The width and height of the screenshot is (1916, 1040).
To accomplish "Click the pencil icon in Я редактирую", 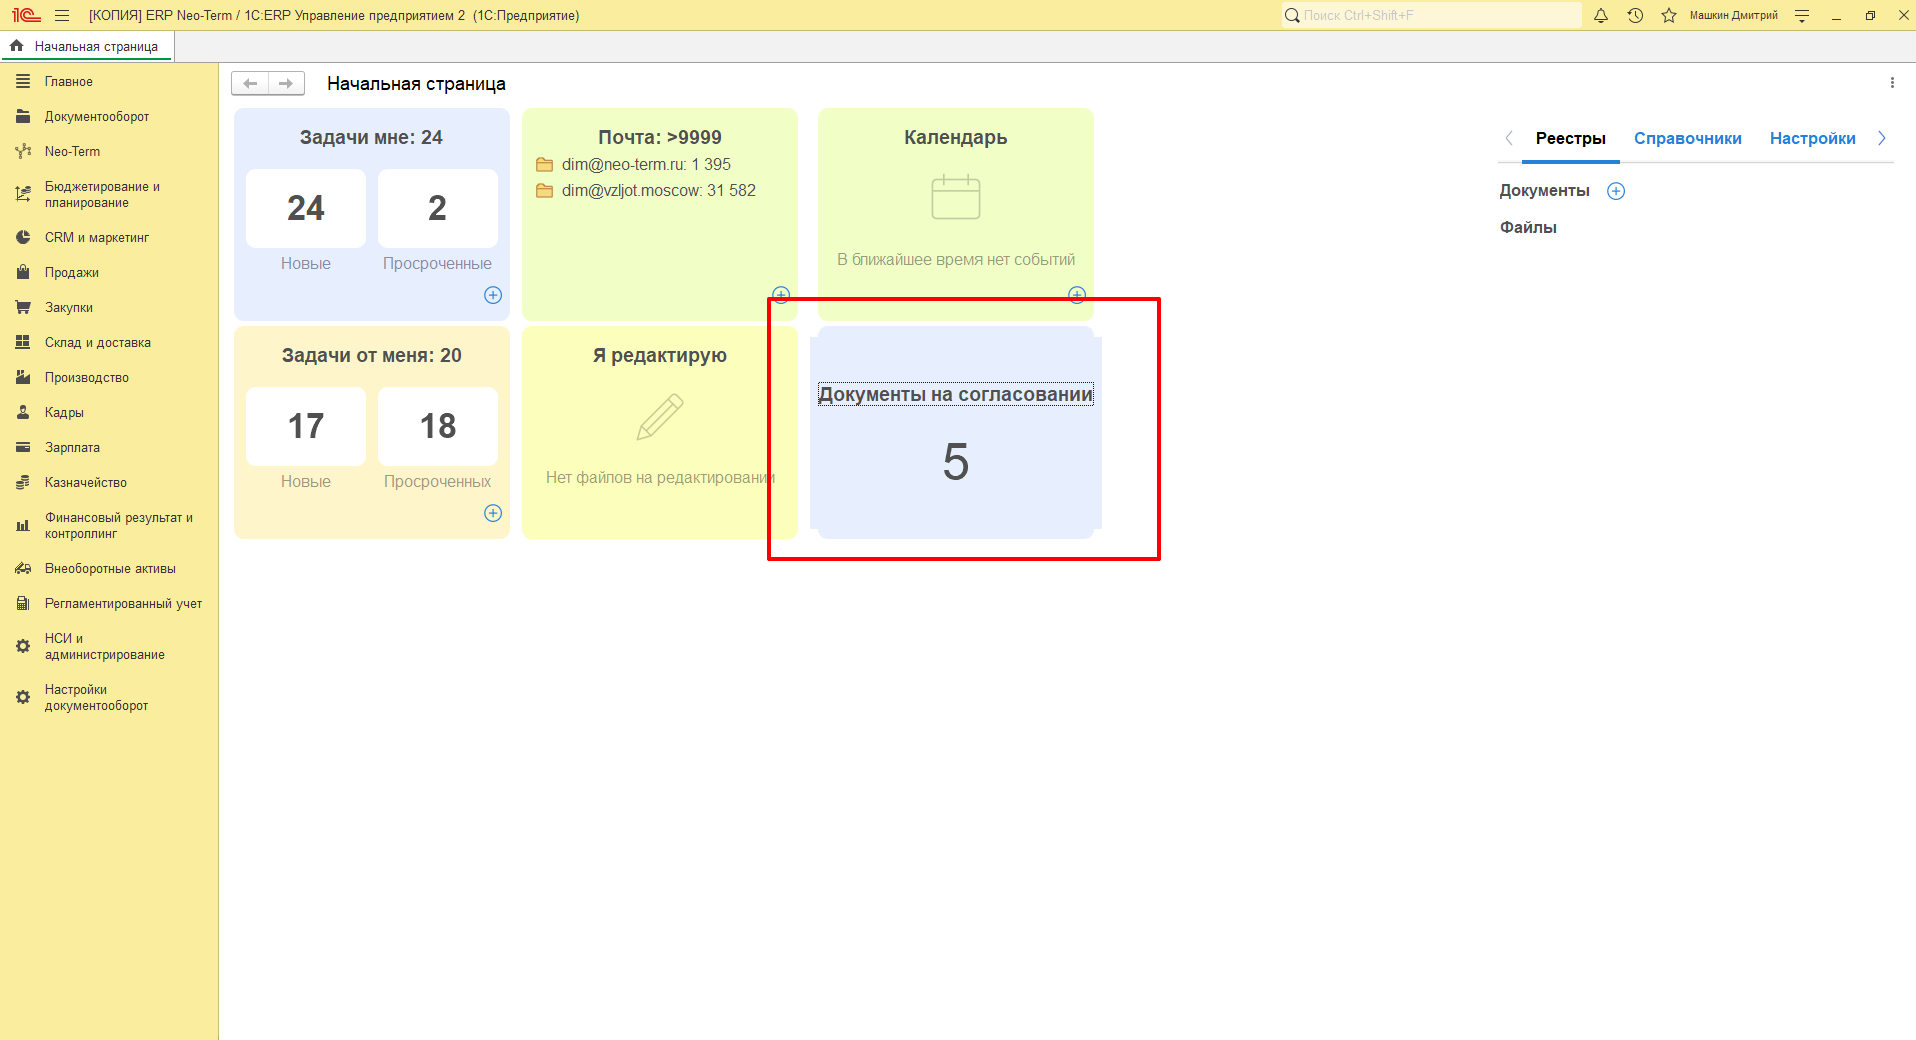I will pyautogui.click(x=660, y=417).
